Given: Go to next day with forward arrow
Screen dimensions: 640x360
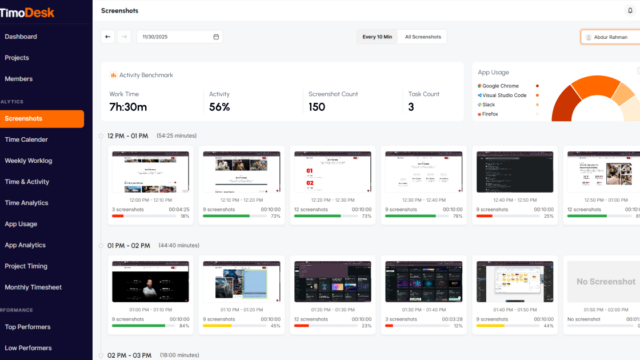Looking at the screenshot, I should click(124, 37).
